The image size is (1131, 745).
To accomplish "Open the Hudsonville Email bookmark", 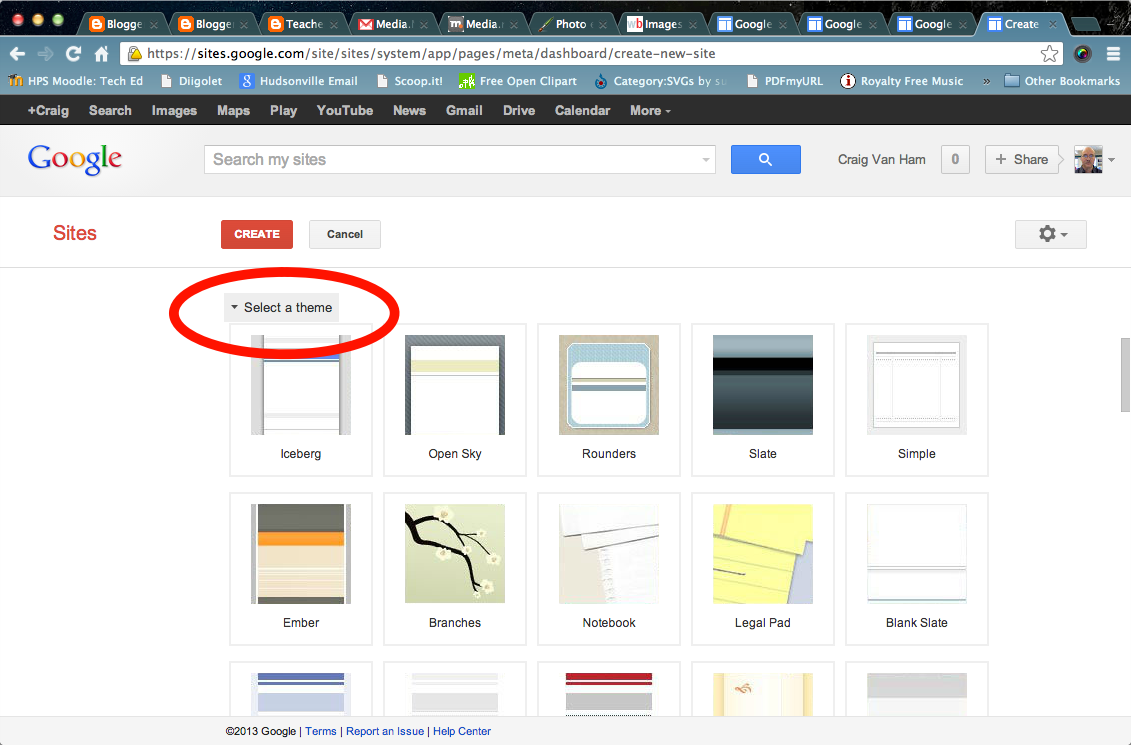I will coord(299,81).
